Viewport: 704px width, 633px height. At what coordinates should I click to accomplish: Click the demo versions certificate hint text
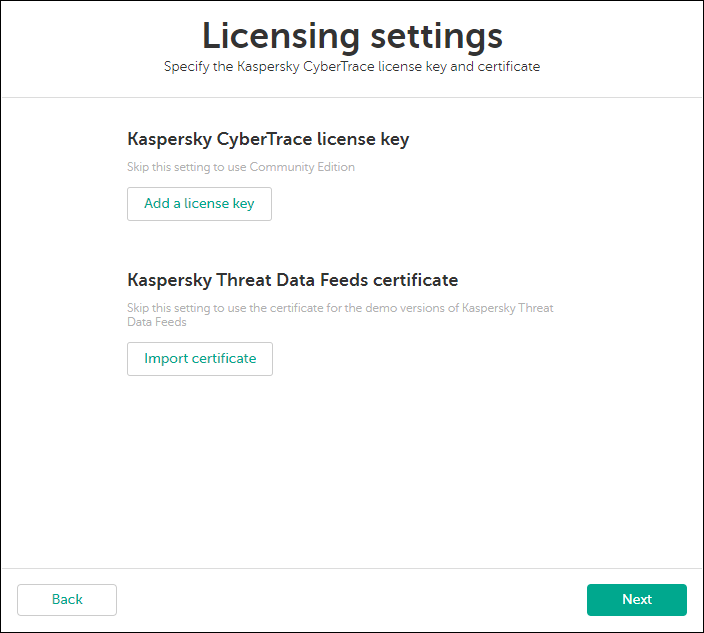point(340,308)
